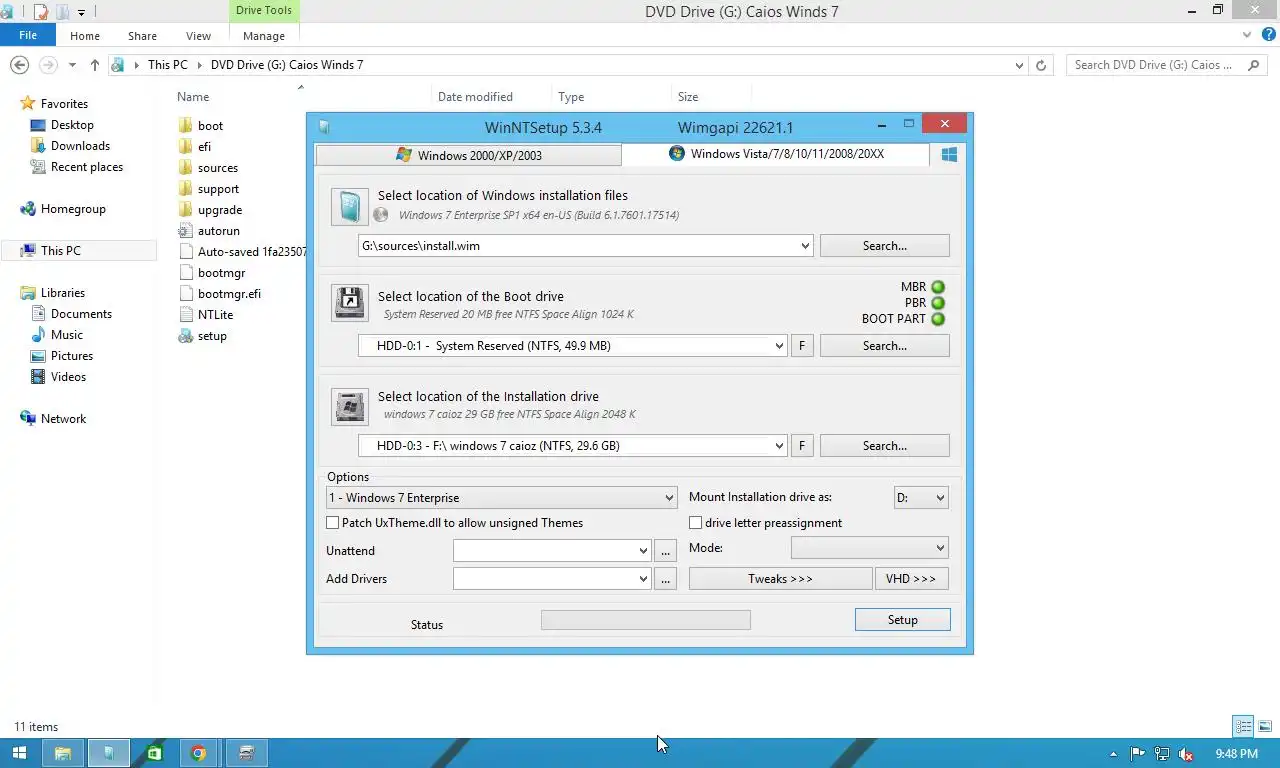1280x768 pixels.
Task: Refresh the Explorer address bar
Action: point(1041,65)
